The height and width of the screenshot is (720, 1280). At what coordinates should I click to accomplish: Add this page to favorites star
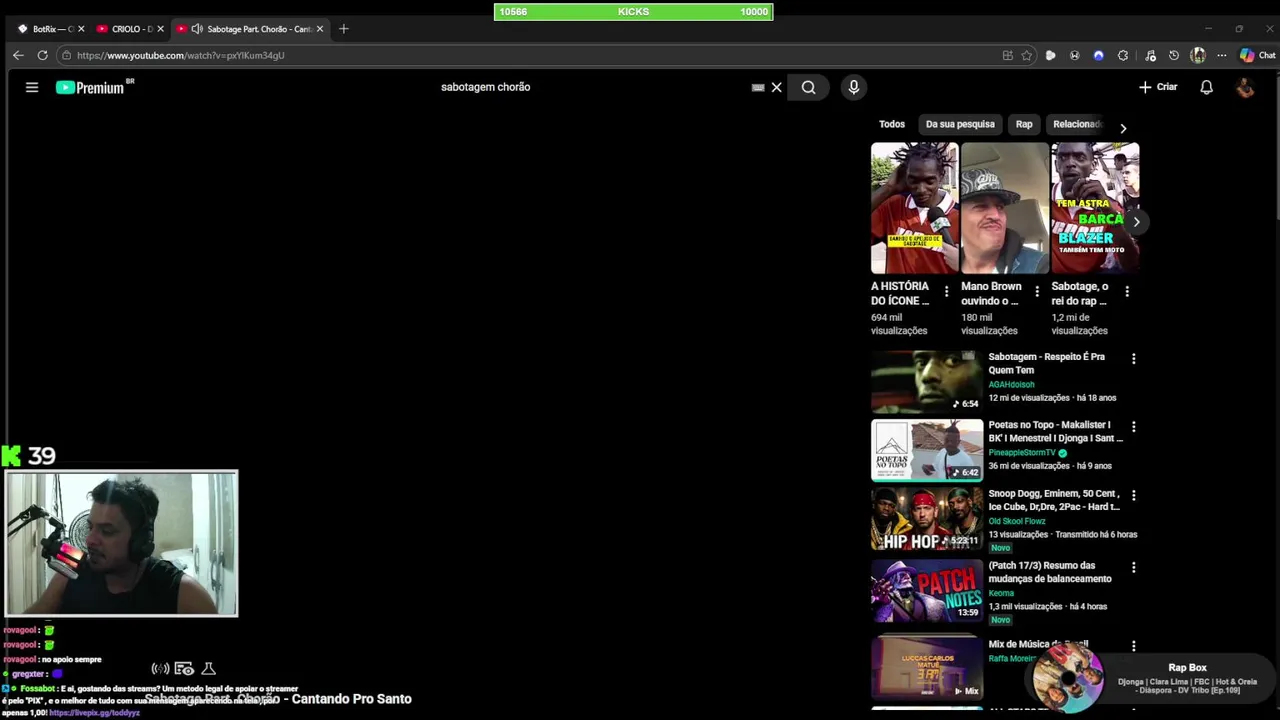click(x=1026, y=55)
